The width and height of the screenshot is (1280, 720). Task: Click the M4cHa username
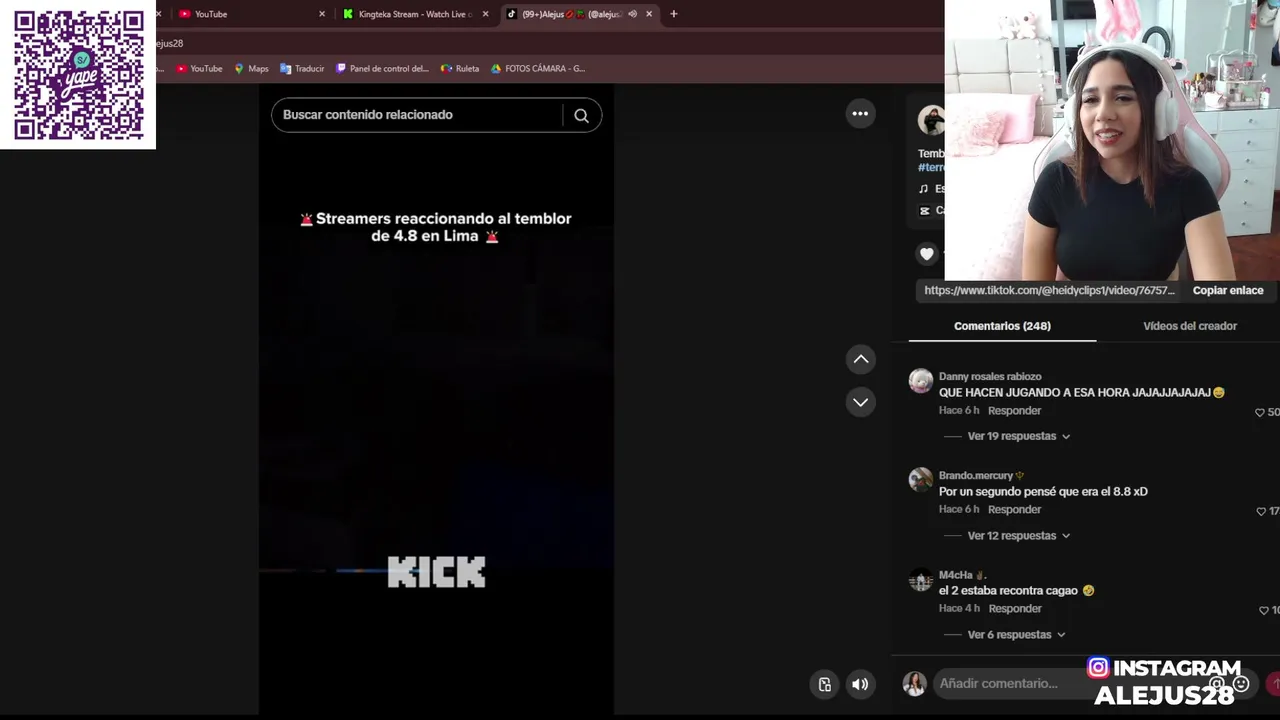(x=956, y=575)
